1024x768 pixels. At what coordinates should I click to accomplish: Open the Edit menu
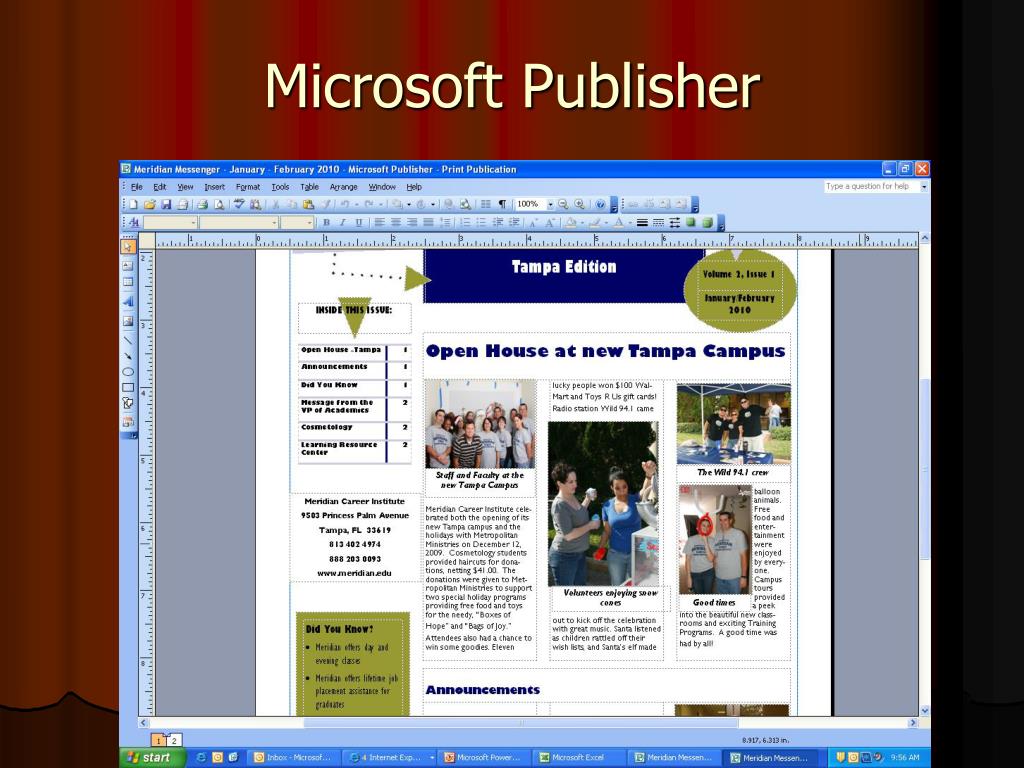(160, 187)
